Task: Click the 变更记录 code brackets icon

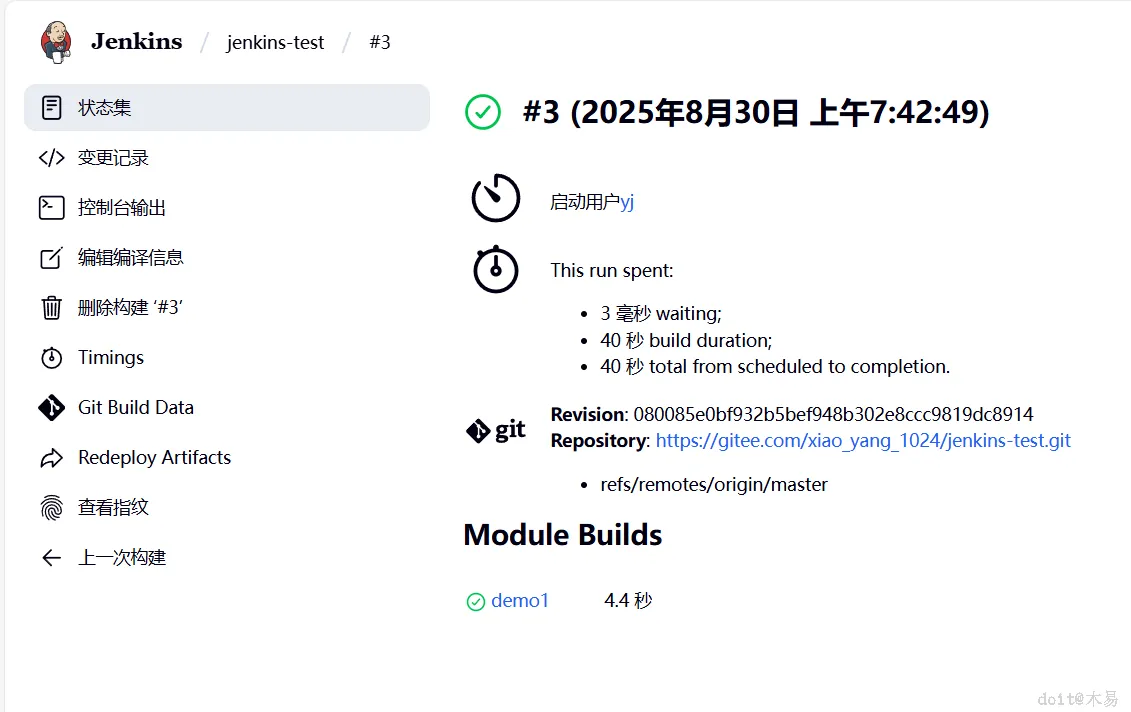Action: coord(51,158)
